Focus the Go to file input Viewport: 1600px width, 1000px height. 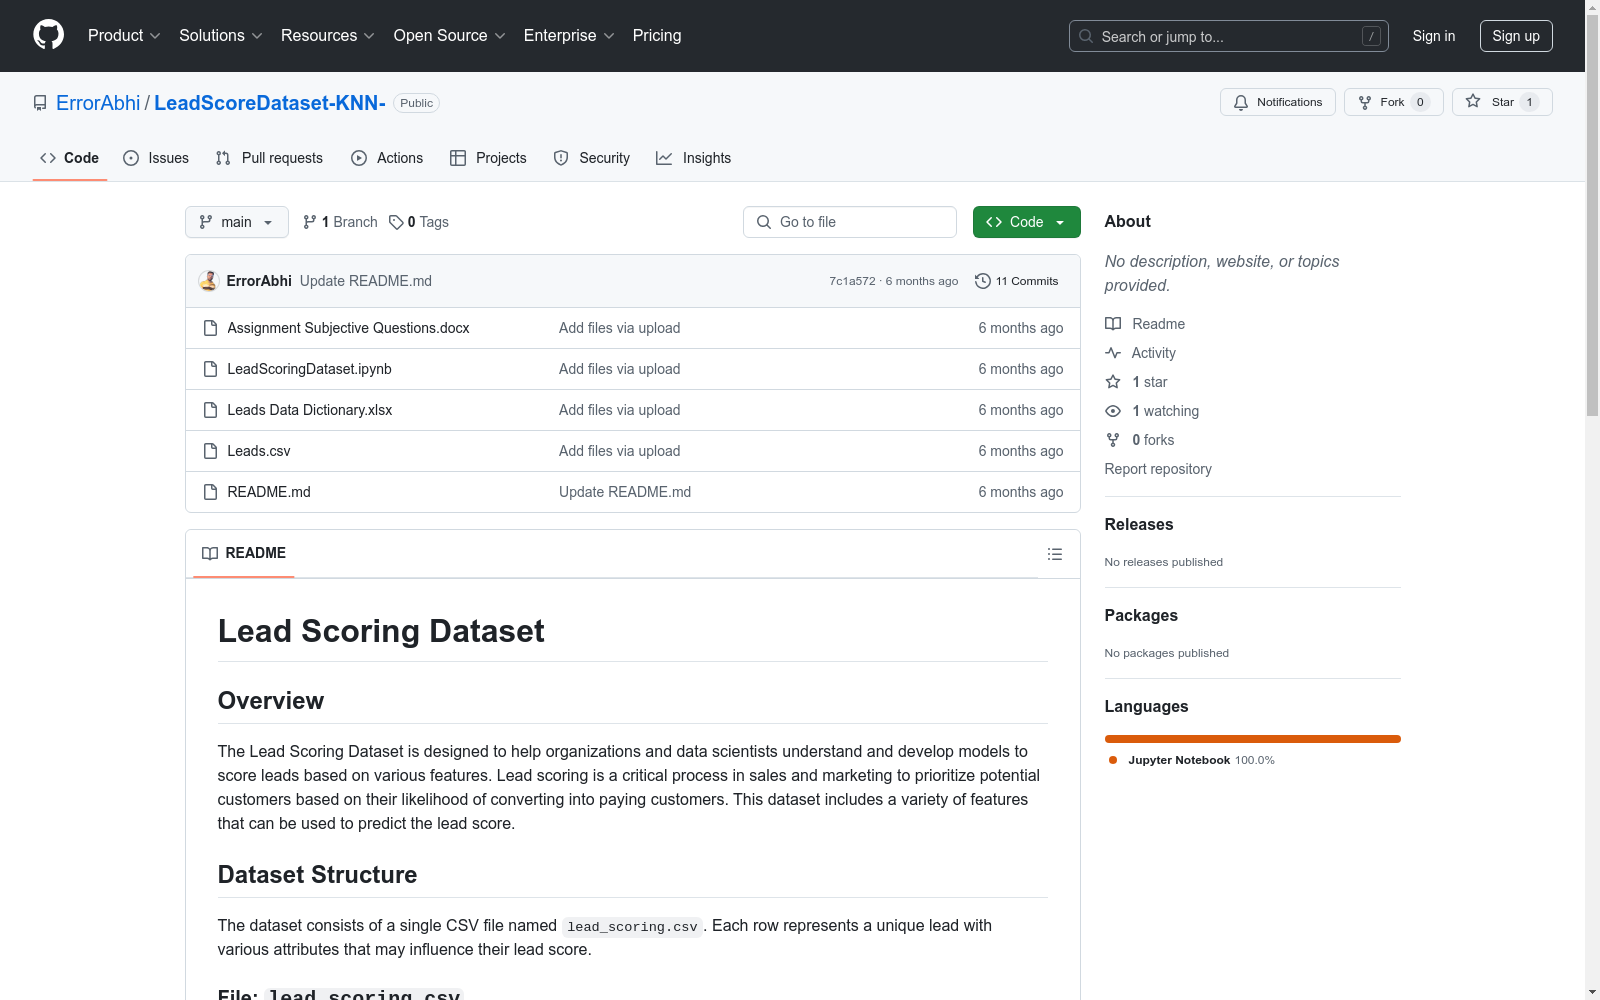point(850,222)
